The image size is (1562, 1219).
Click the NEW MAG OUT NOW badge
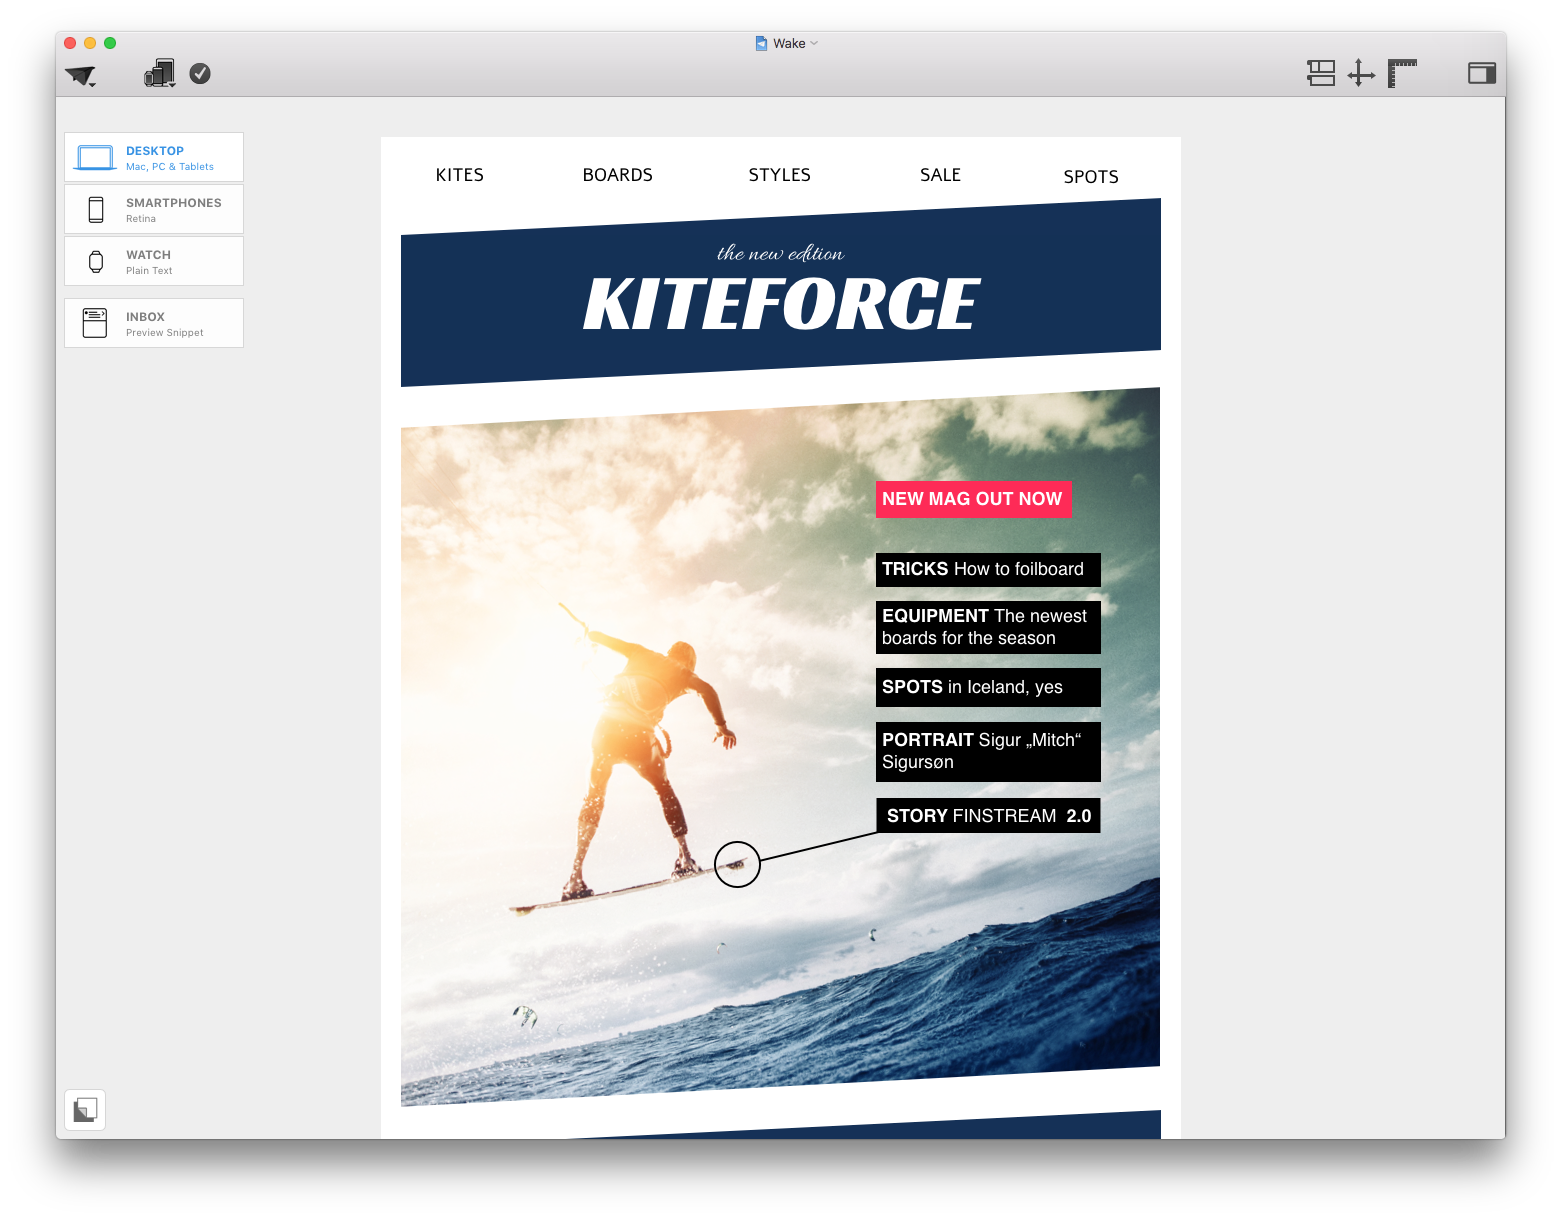pyautogui.click(x=973, y=499)
